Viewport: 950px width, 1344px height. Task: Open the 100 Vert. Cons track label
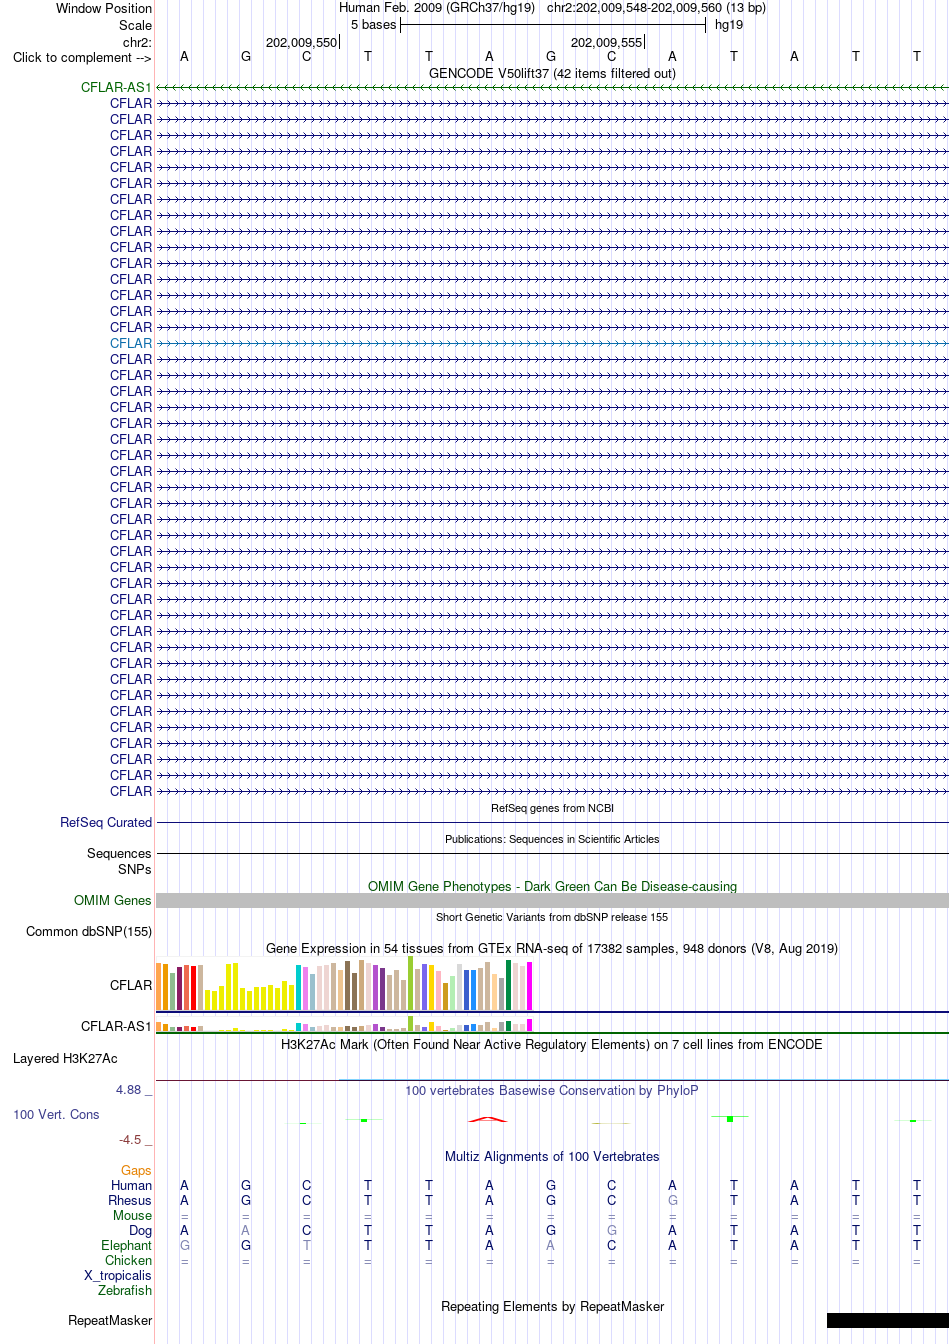point(56,1114)
